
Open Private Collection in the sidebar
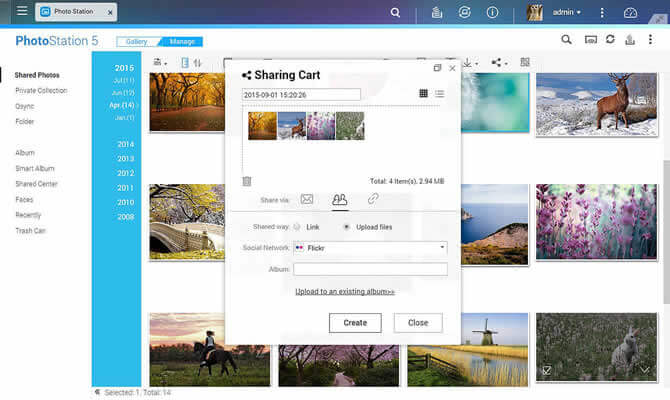[40, 90]
